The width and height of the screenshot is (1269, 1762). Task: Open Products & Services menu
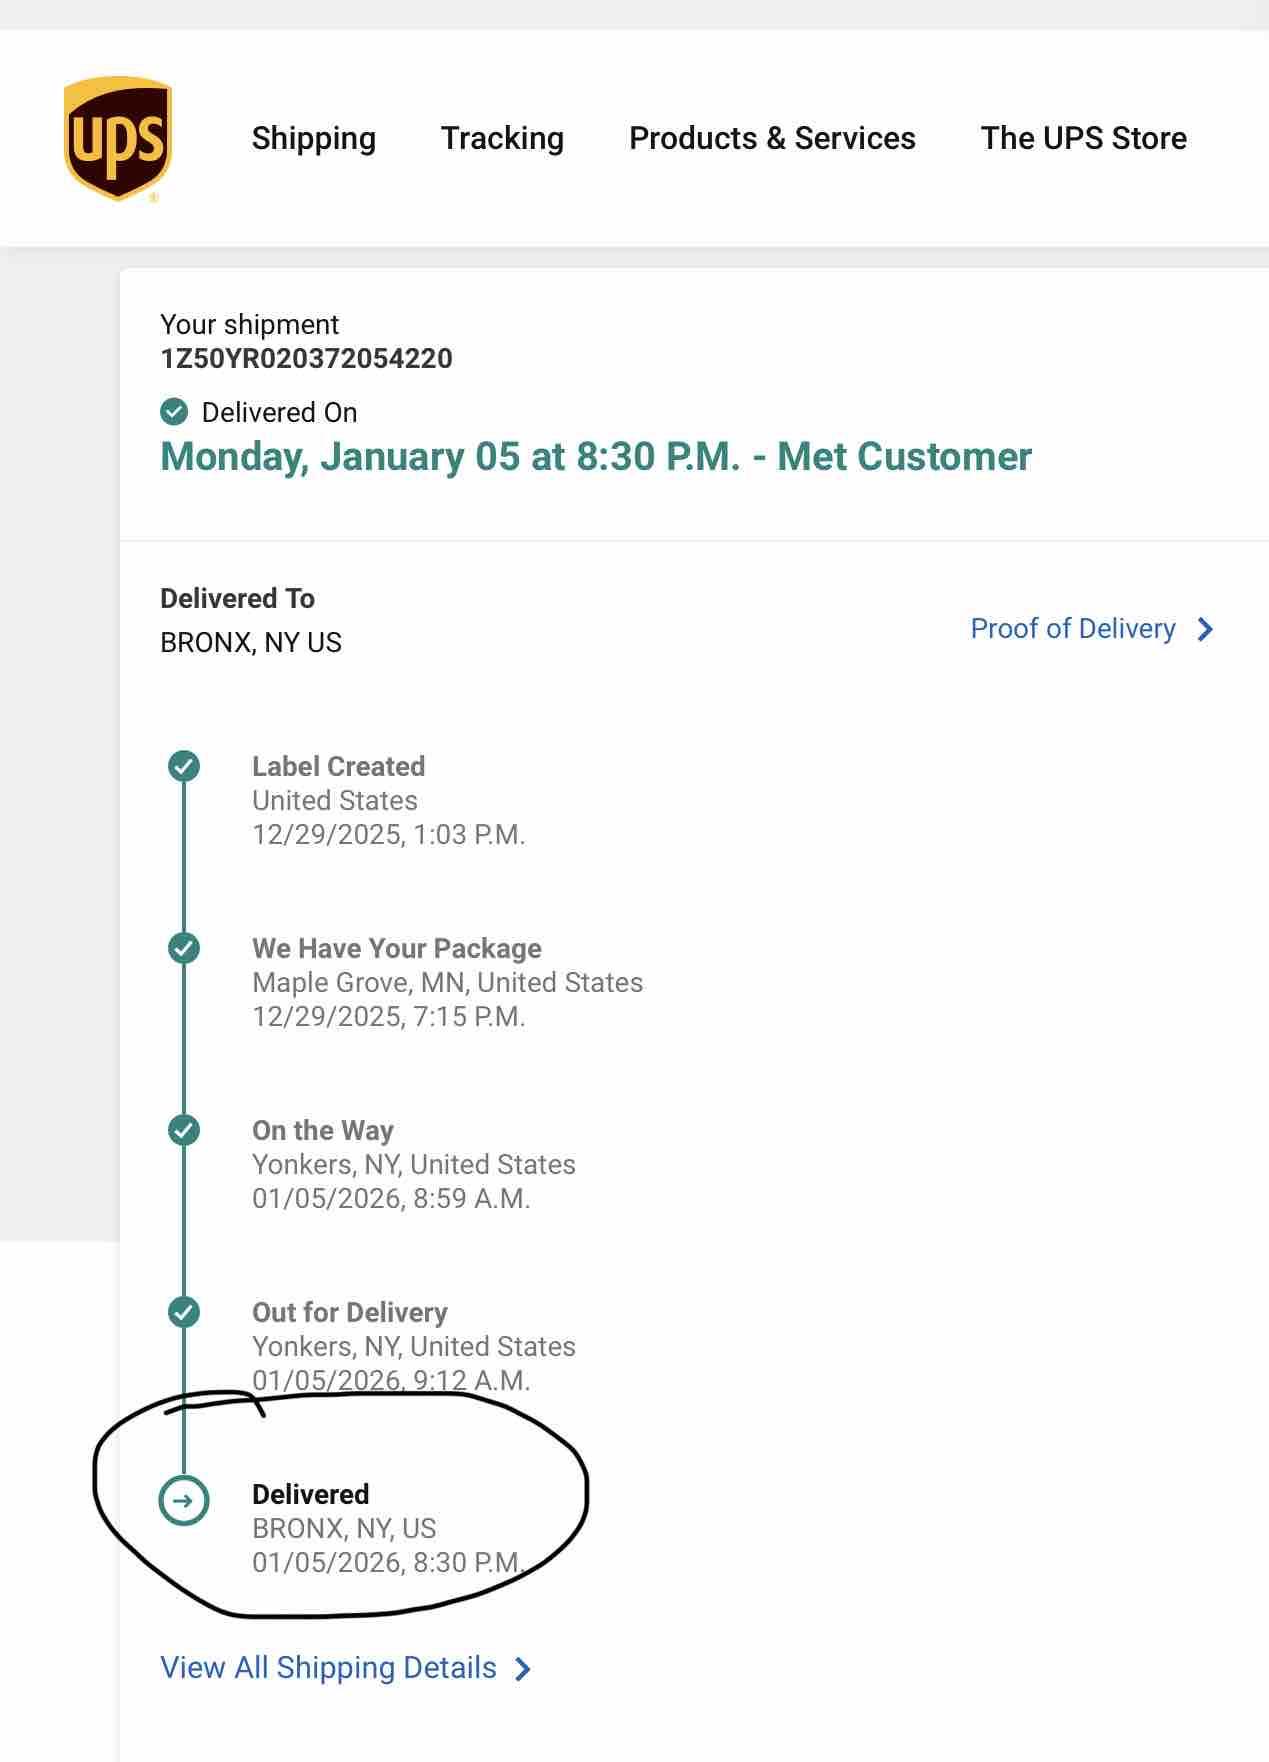(x=772, y=138)
